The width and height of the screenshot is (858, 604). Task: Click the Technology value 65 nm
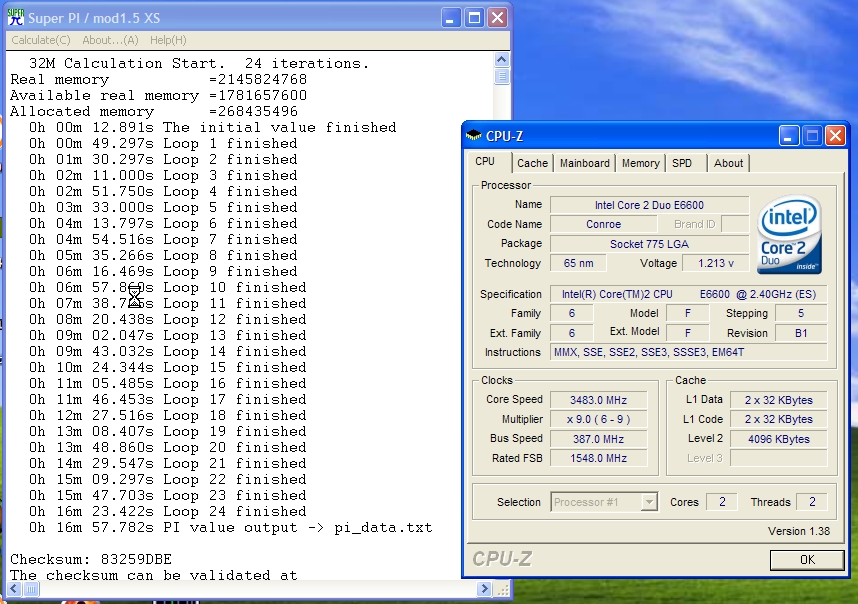pyautogui.click(x=578, y=263)
